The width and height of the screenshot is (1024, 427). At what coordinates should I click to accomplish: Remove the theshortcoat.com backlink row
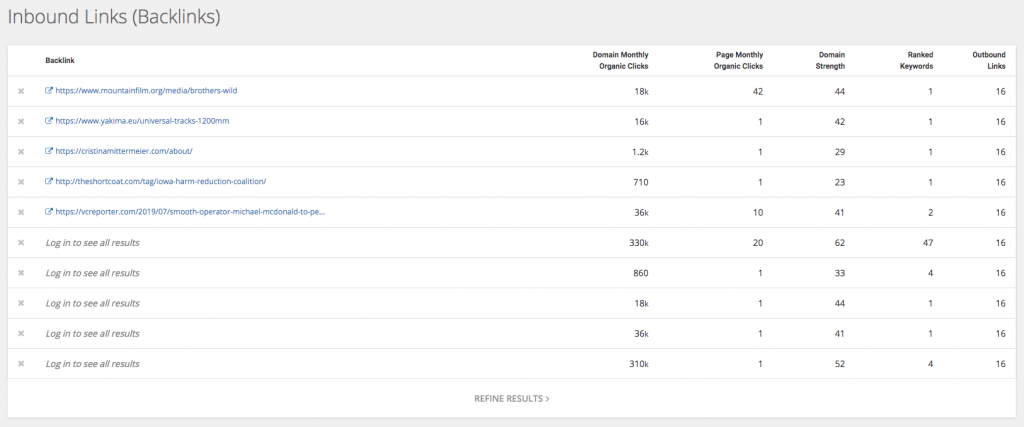pyautogui.click(x=21, y=182)
